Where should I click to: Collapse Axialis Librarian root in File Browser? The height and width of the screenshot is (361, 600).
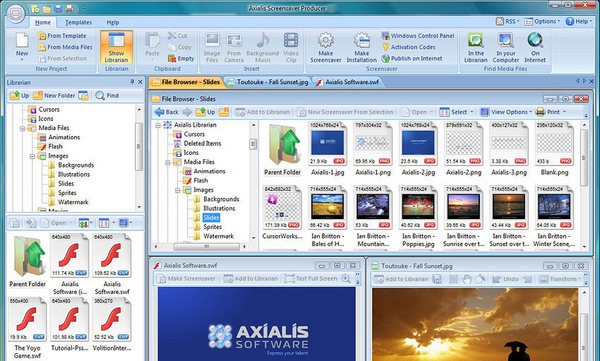(158, 125)
